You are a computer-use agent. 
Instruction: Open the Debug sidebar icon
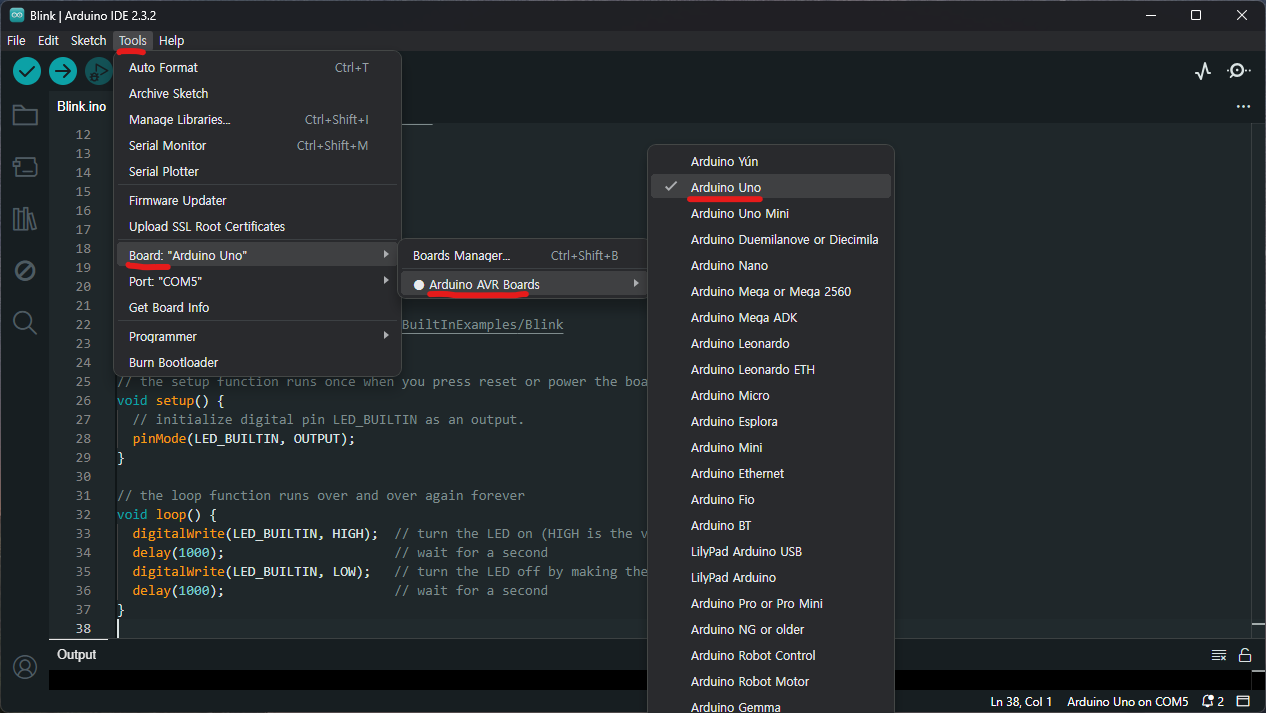[25, 271]
